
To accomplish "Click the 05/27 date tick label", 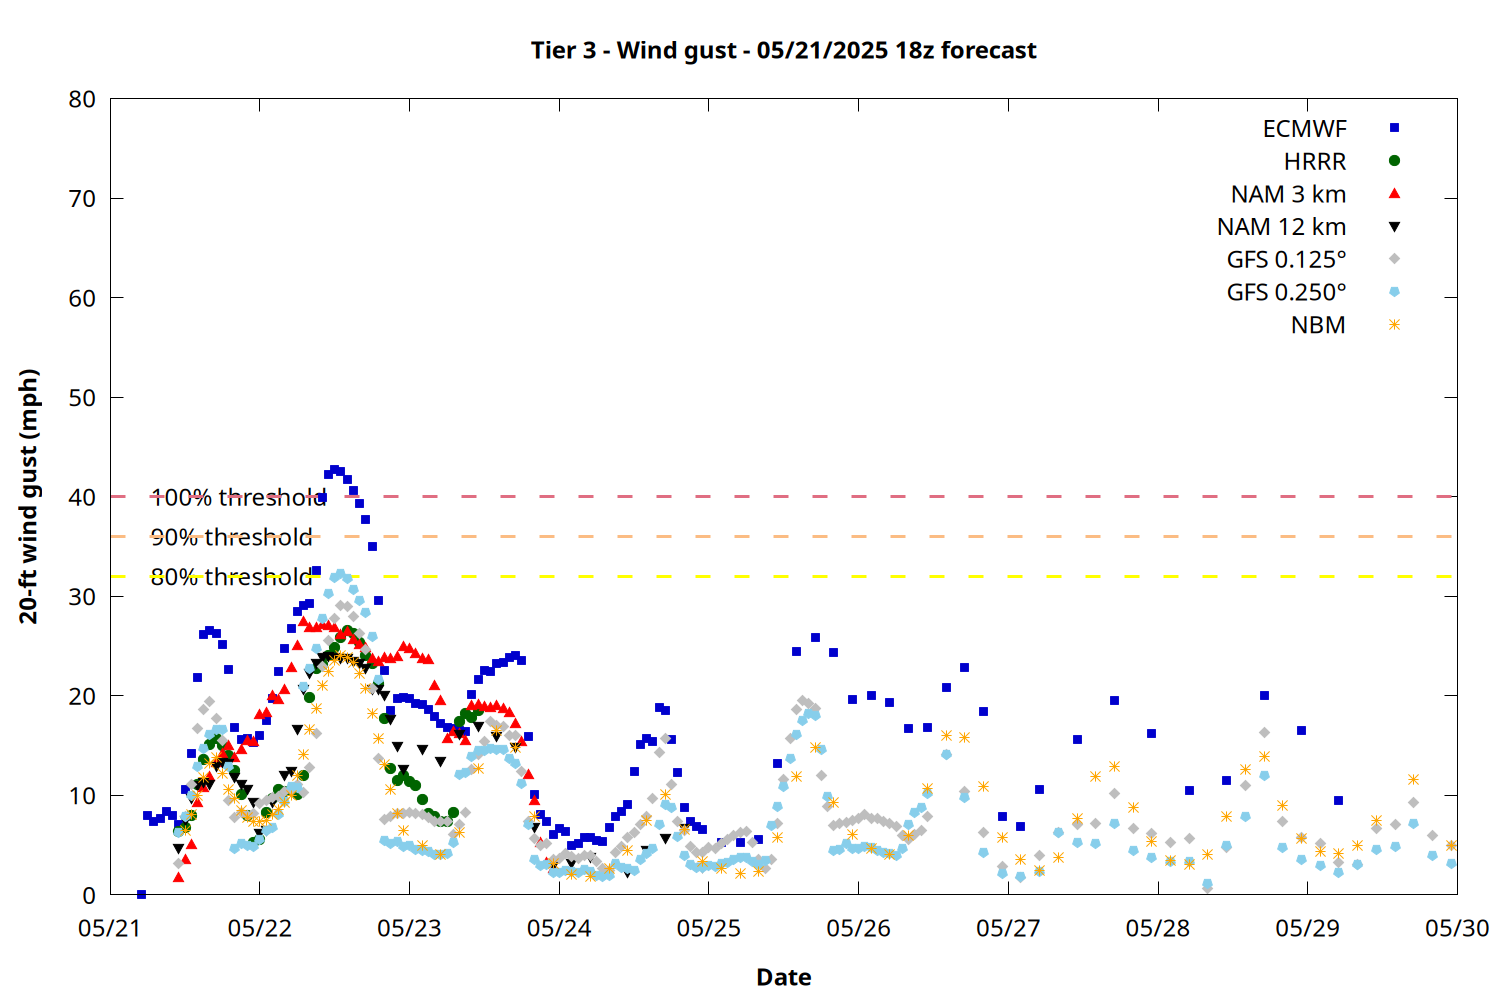I will pyautogui.click(x=1008, y=928).
